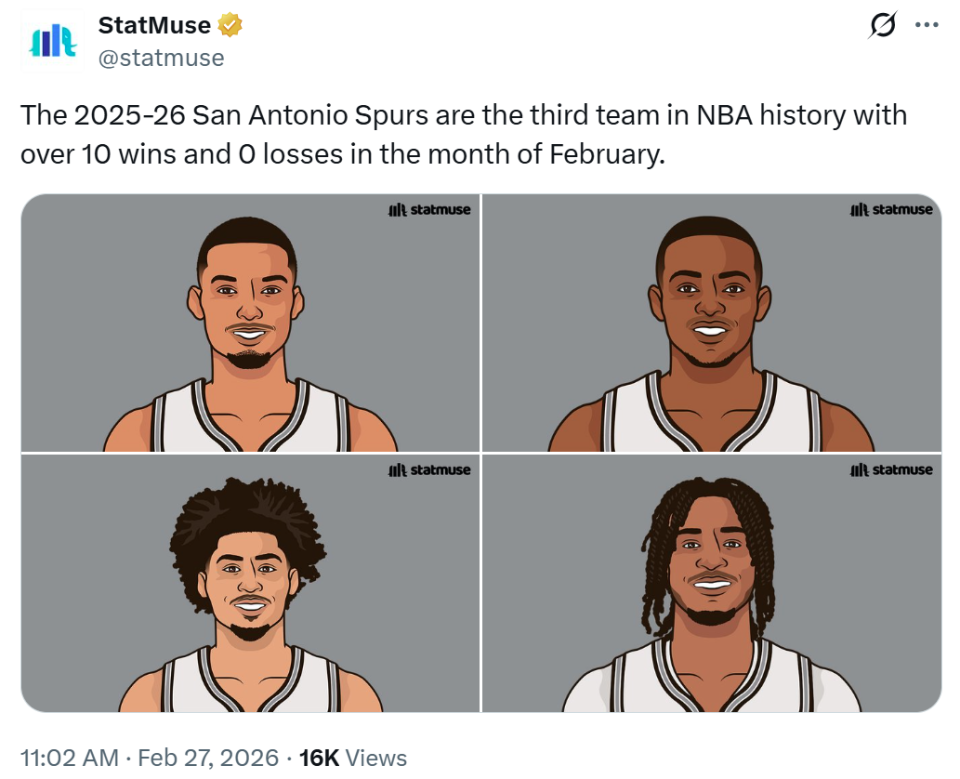Click statmuse watermark in top-left image
This screenshot has height=779, width=960.
click(x=429, y=210)
